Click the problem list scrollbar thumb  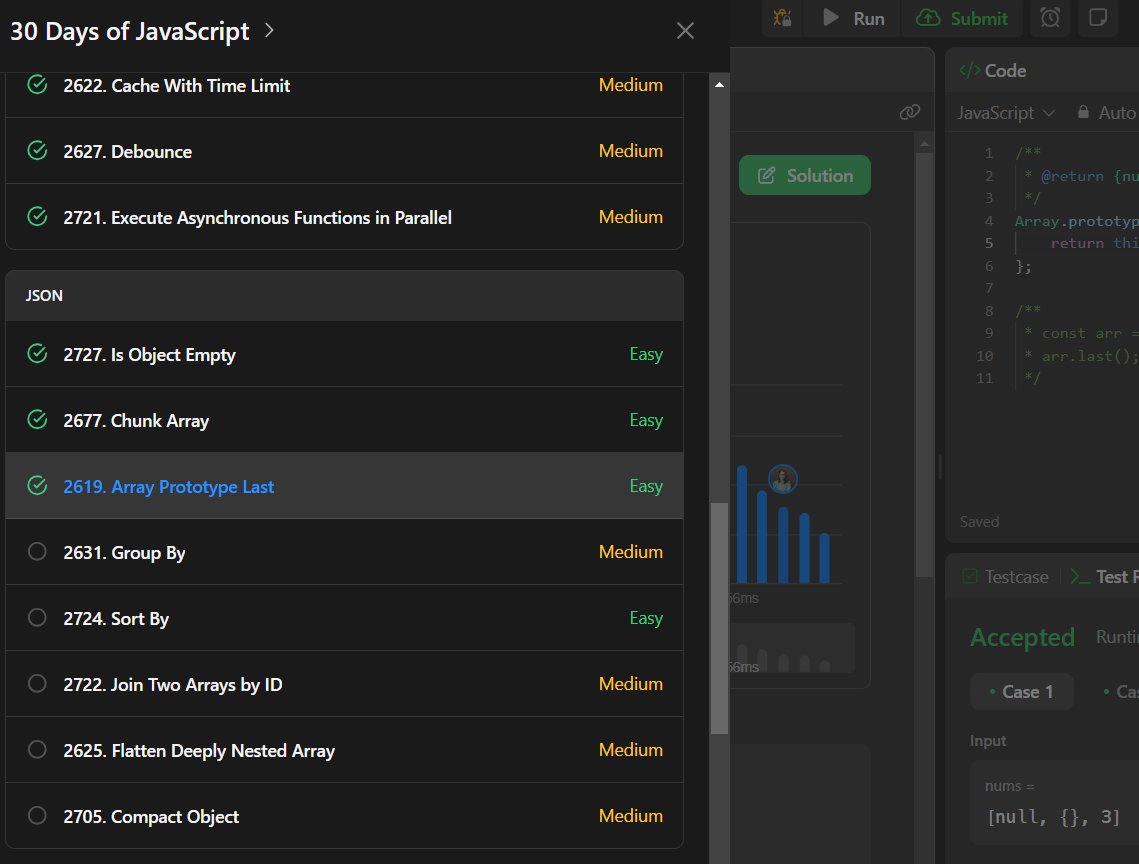click(x=719, y=618)
